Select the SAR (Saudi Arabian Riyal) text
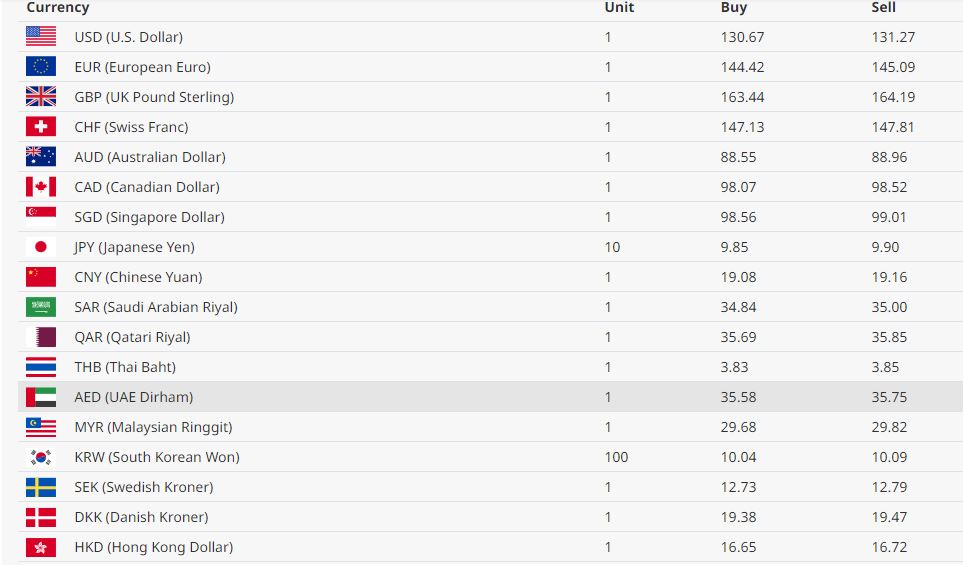Image resolution: width=963 pixels, height=565 pixels. [156, 307]
